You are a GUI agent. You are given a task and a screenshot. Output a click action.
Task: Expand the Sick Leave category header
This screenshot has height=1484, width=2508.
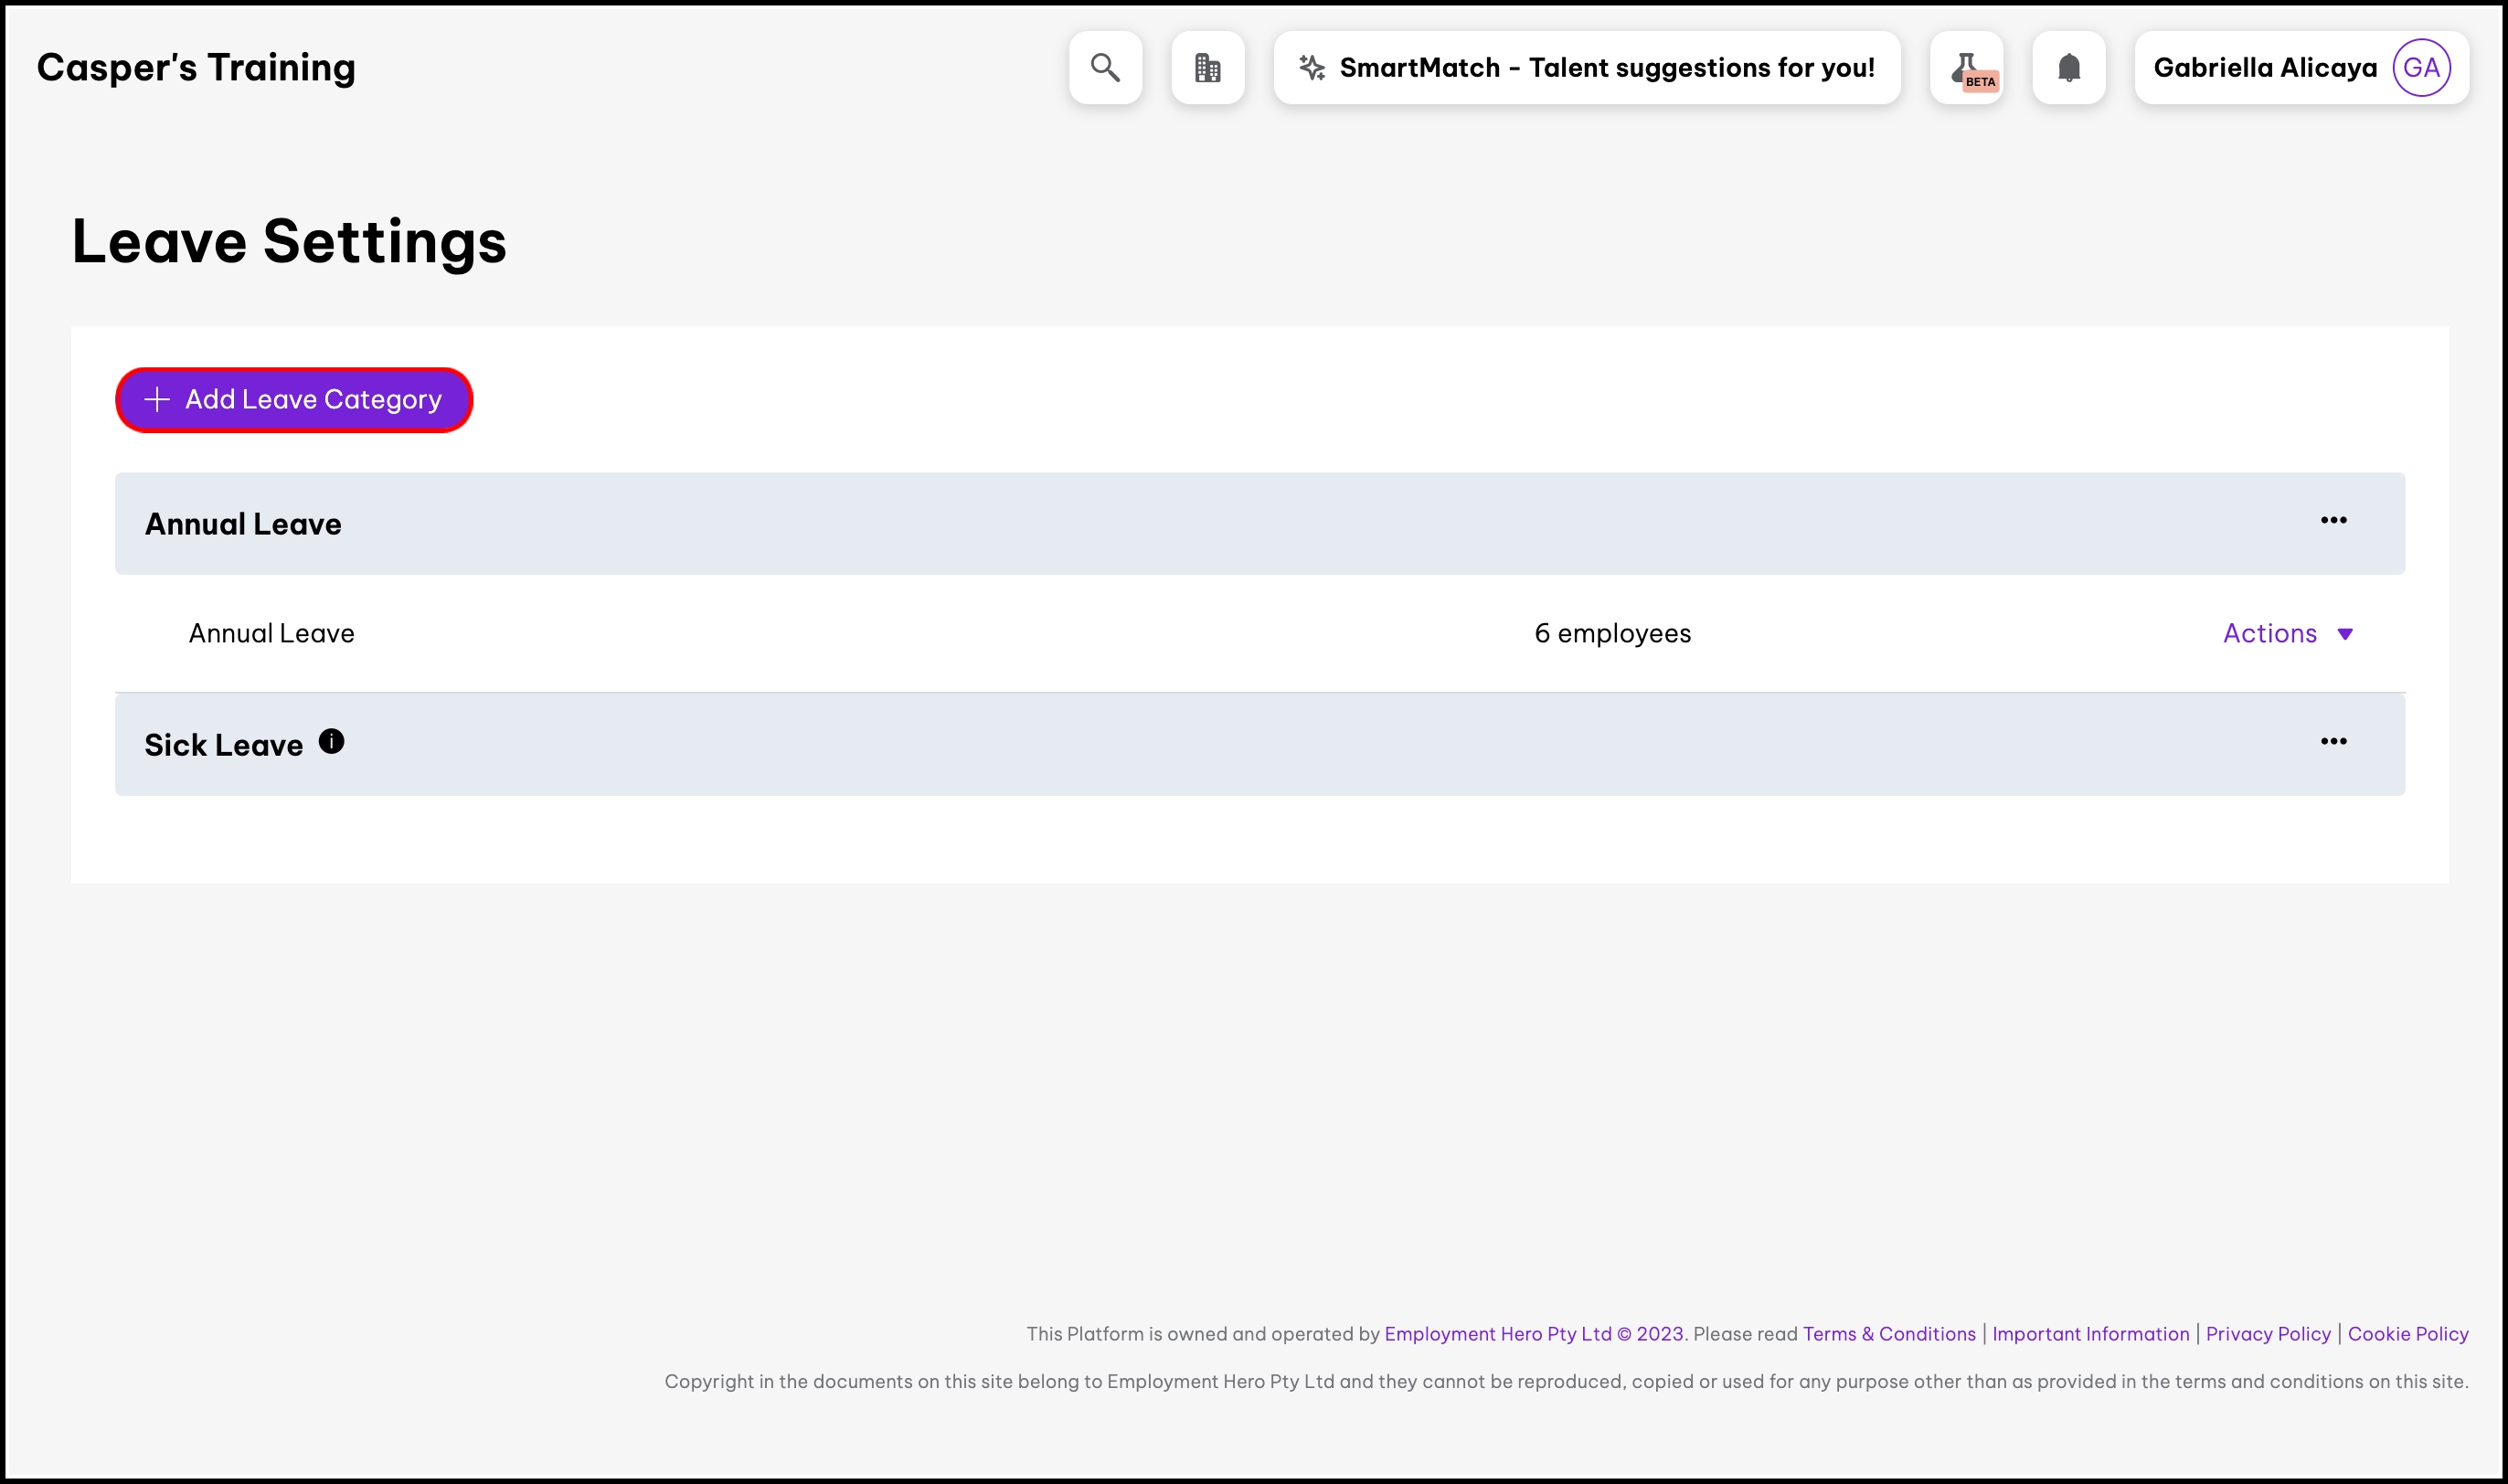(223, 745)
